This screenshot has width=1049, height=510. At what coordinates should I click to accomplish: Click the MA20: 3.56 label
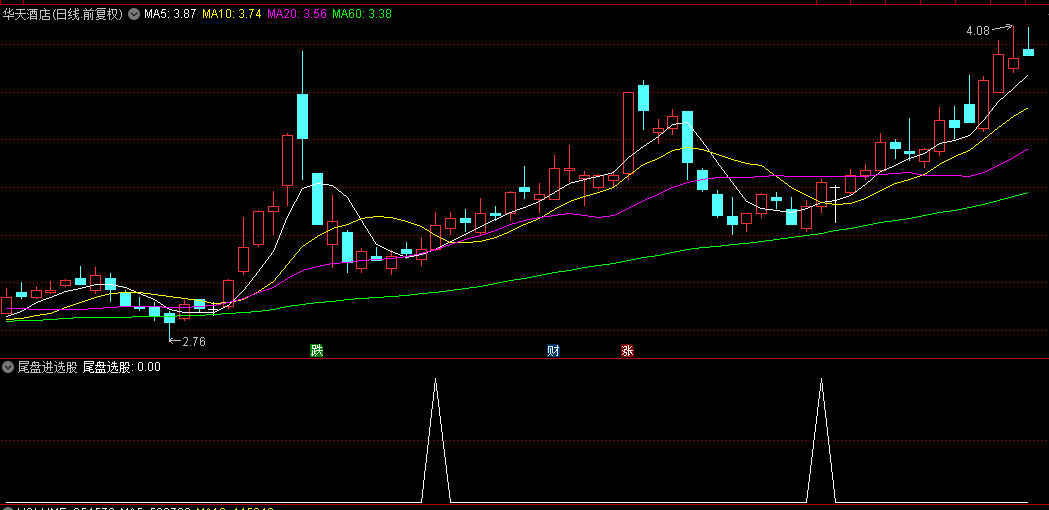(296, 13)
